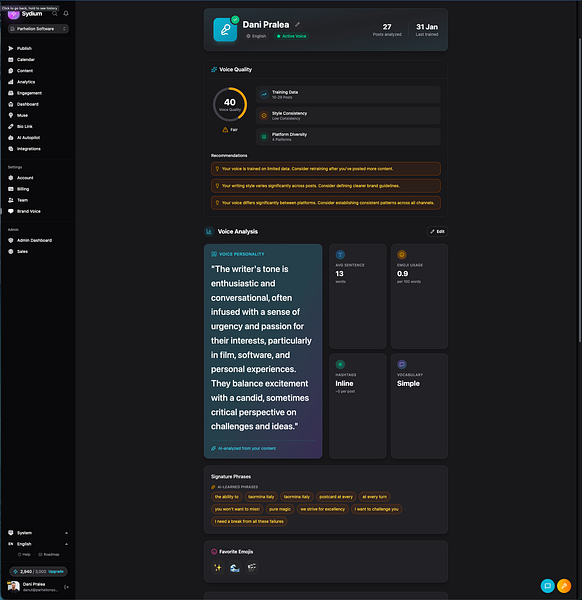
Task: Open the Roadmap link
Action: 49,554
